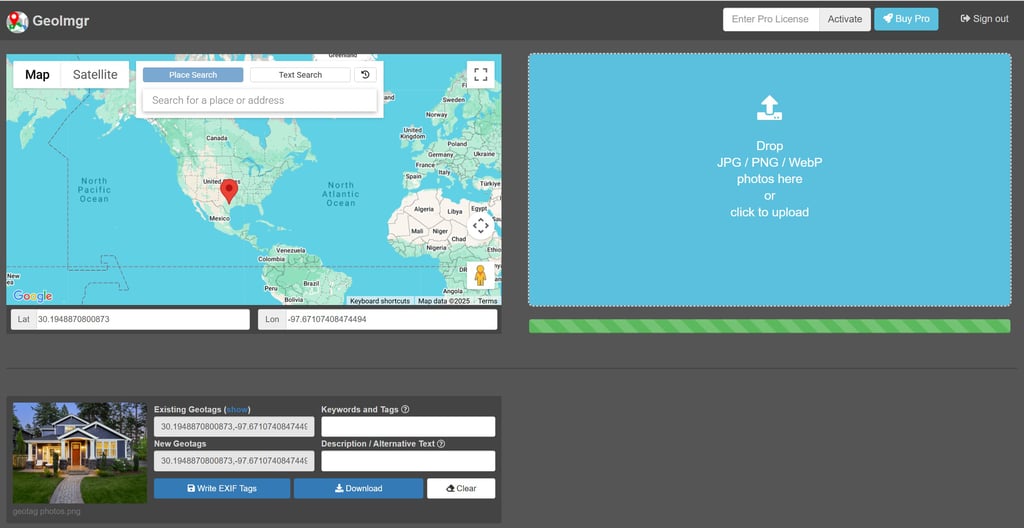Sign out of GeoImgr
Viewport: 1024px width, 528px height.
pyautogui.click(x=984, y=19)
